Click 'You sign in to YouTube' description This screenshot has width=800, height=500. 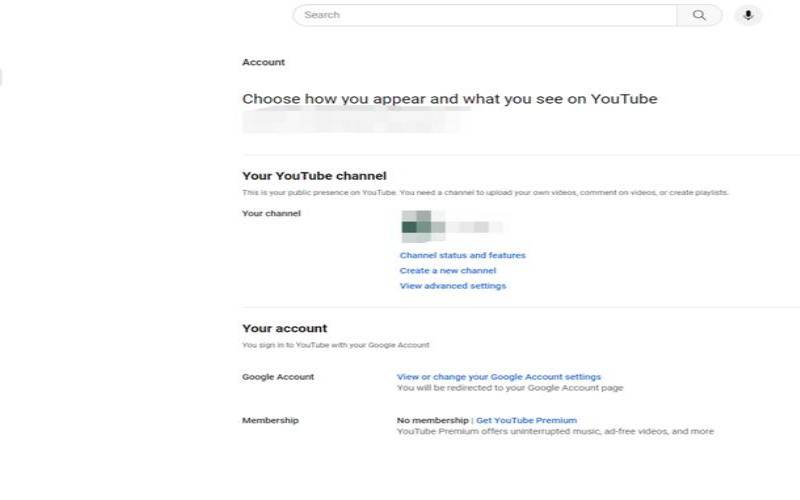coord(336,345)
